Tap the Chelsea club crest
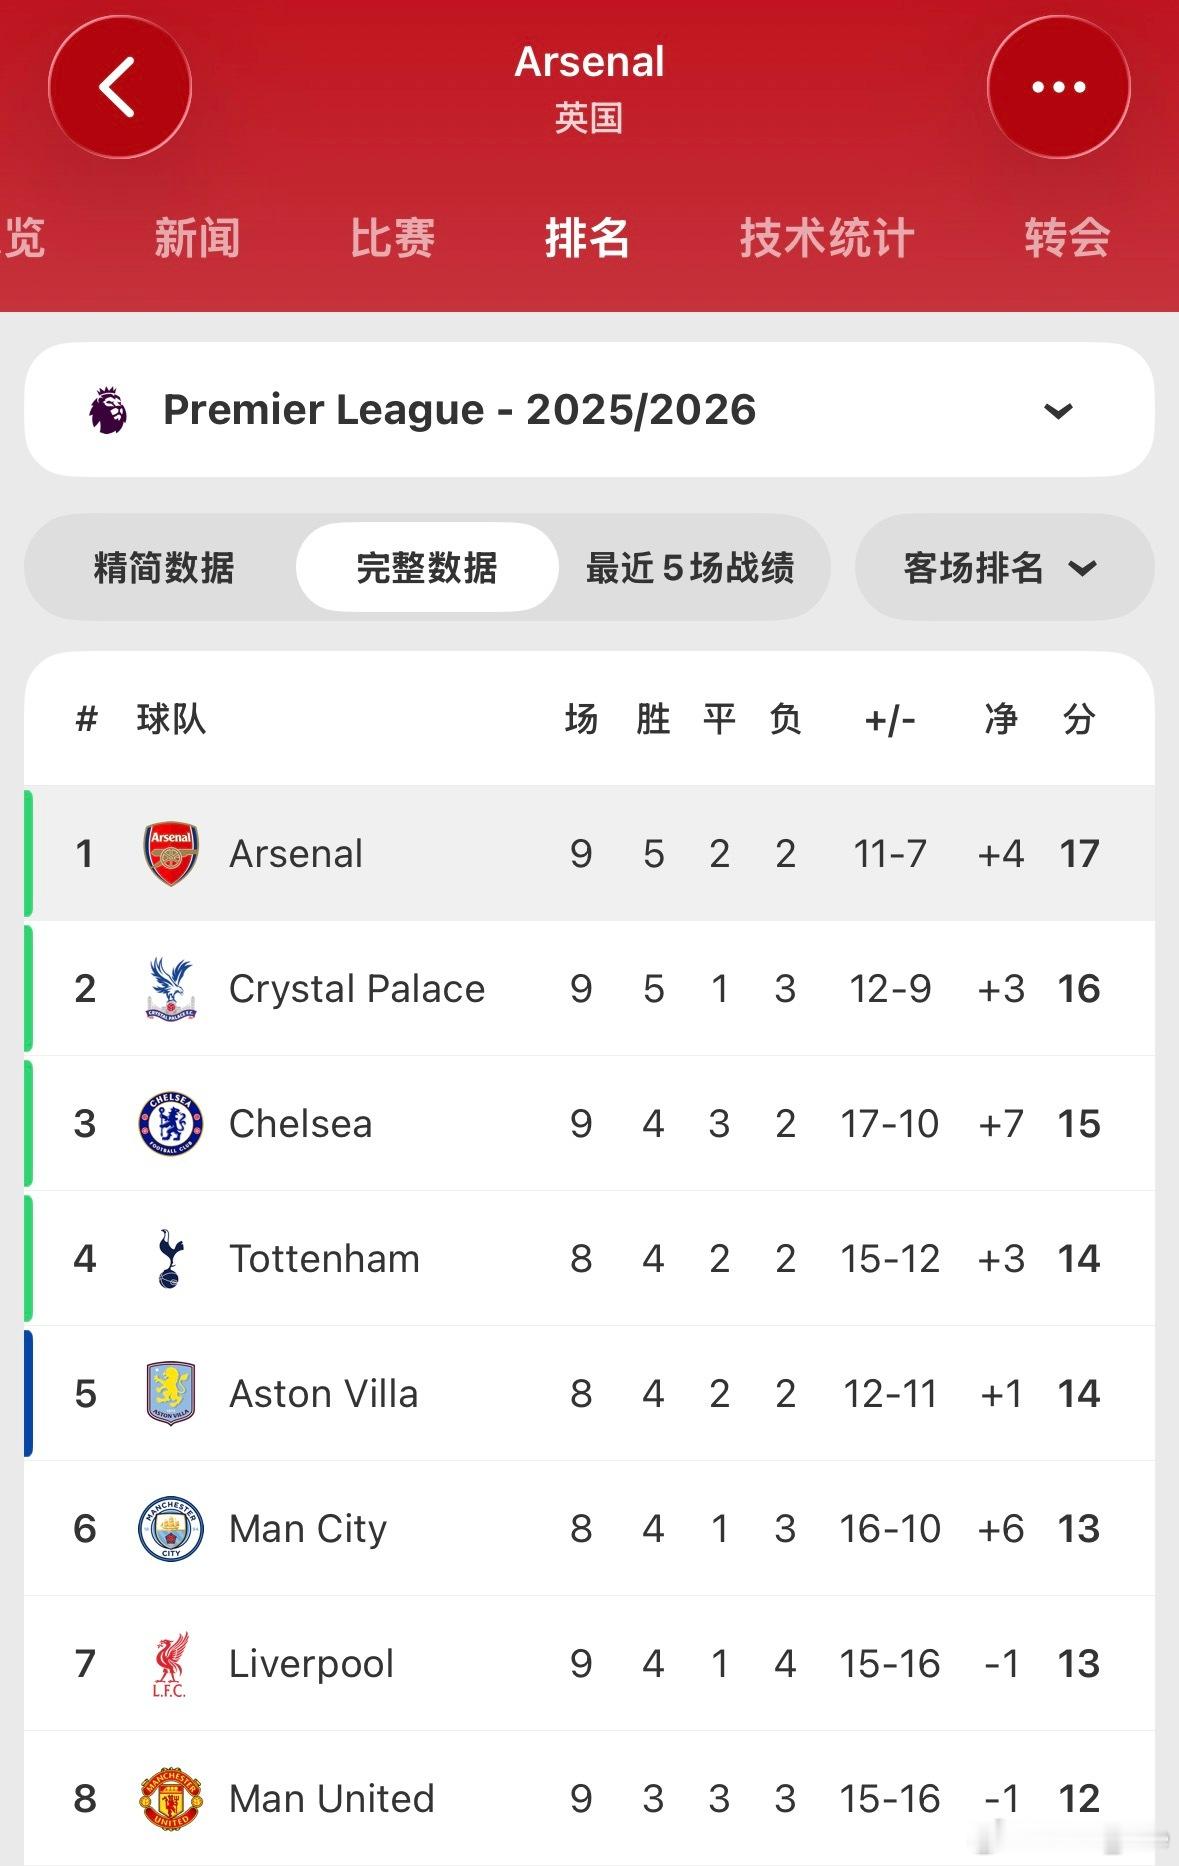The height and width of the screenshot is (1866, 1179). pos(171,1123)
